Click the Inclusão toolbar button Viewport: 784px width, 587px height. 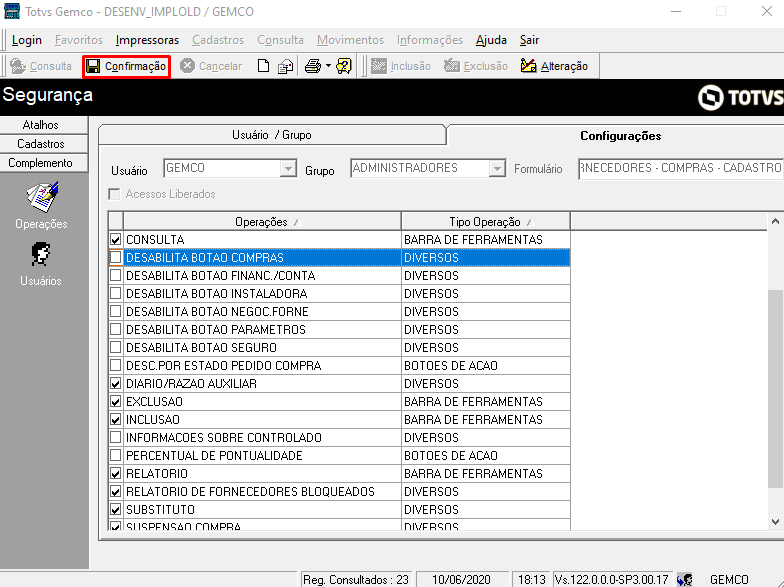400,66
